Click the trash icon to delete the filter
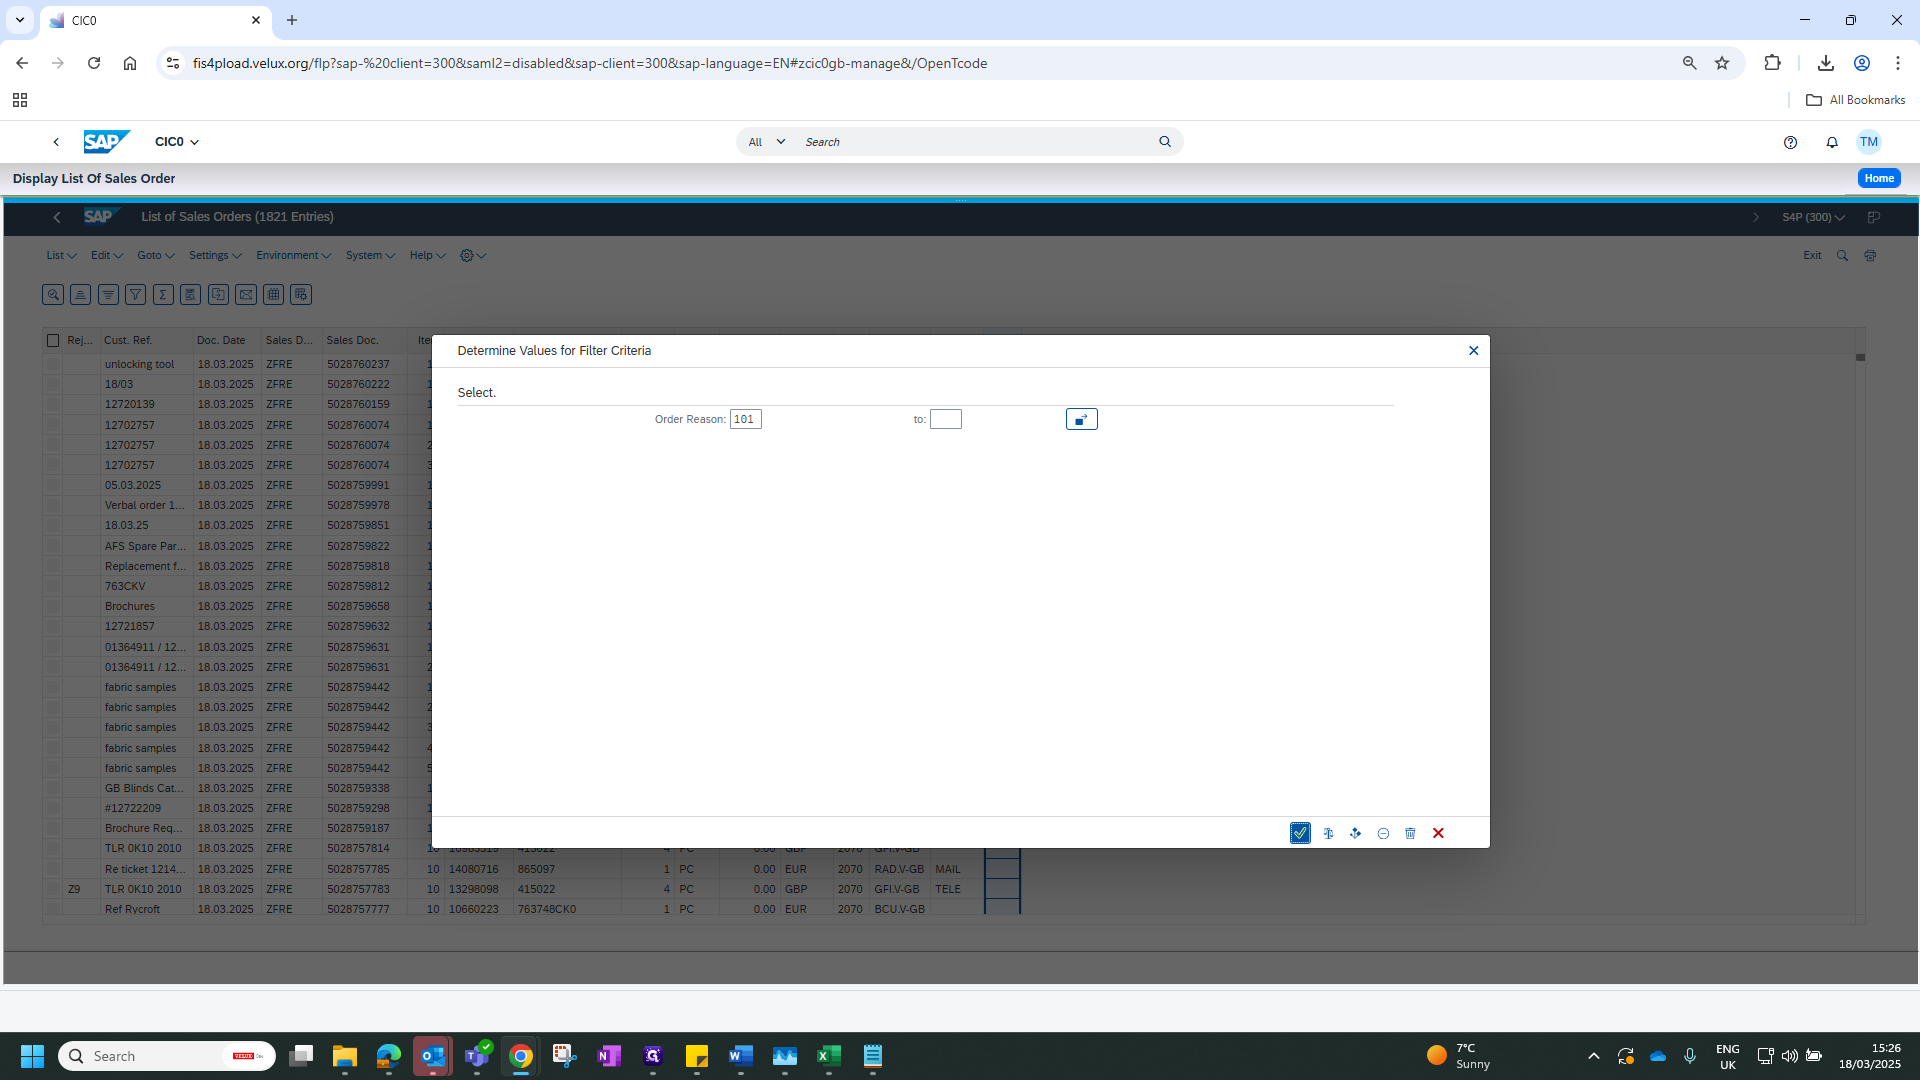Screen dimensions: 1920x1080 (x=1410, y=833)
